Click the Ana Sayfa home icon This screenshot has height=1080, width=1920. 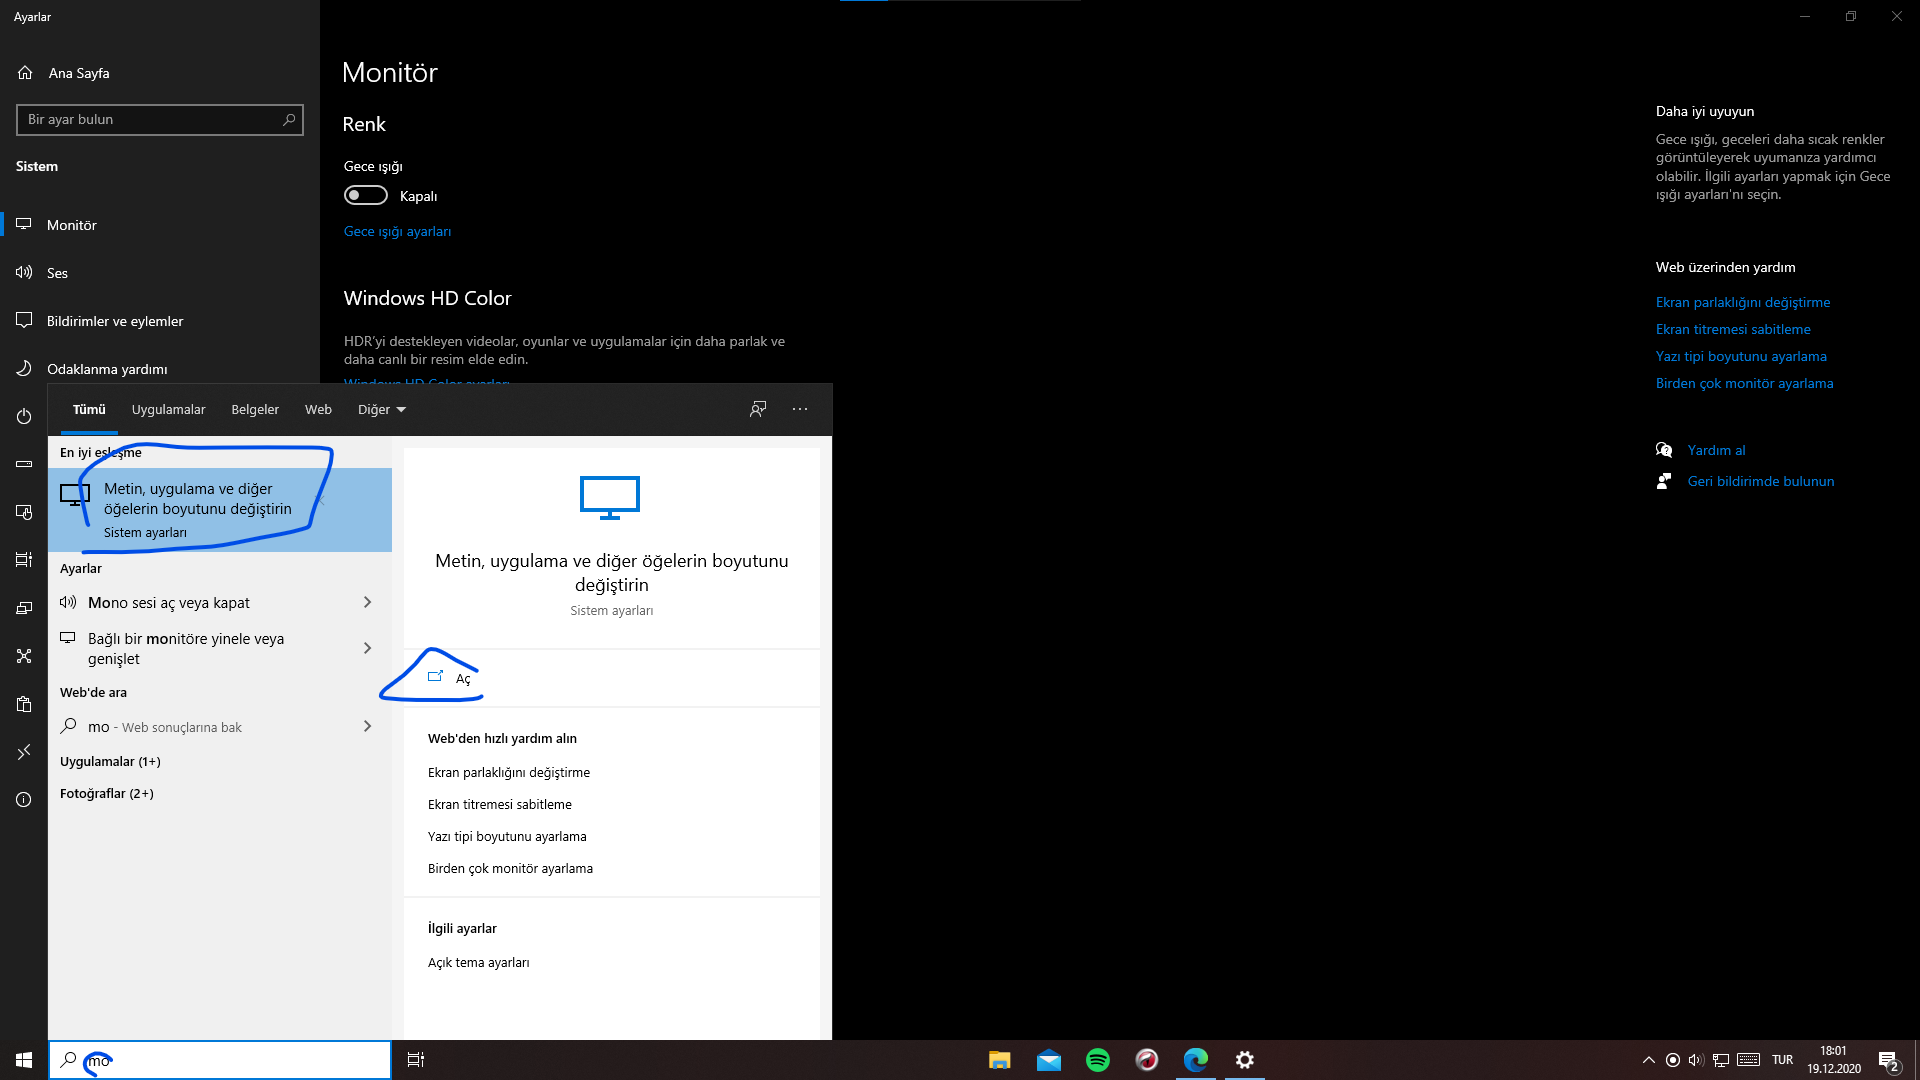(x=25, y=73)
